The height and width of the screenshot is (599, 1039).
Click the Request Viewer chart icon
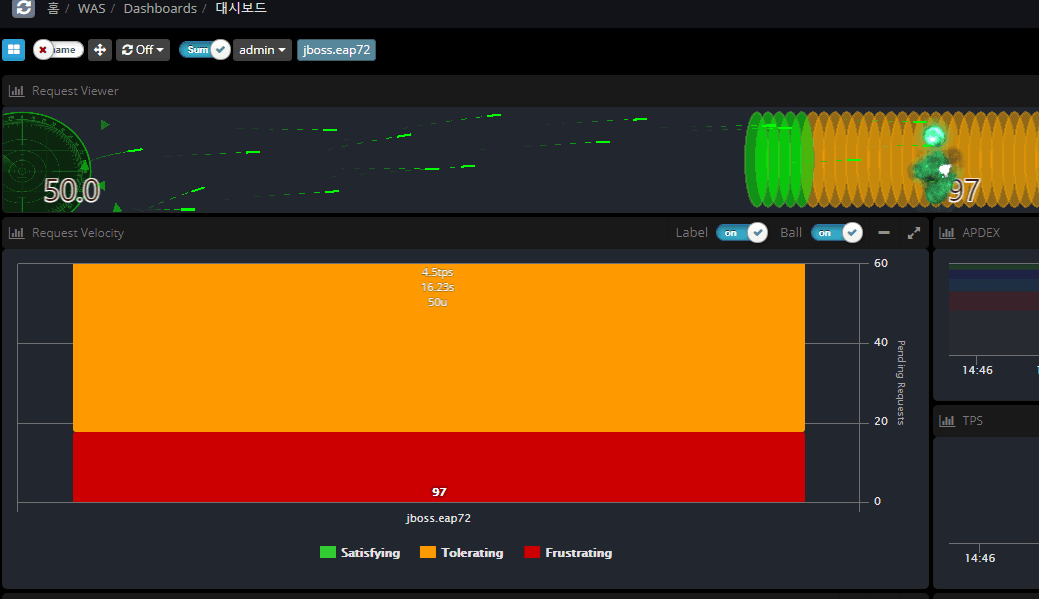(x=16, y=91)
